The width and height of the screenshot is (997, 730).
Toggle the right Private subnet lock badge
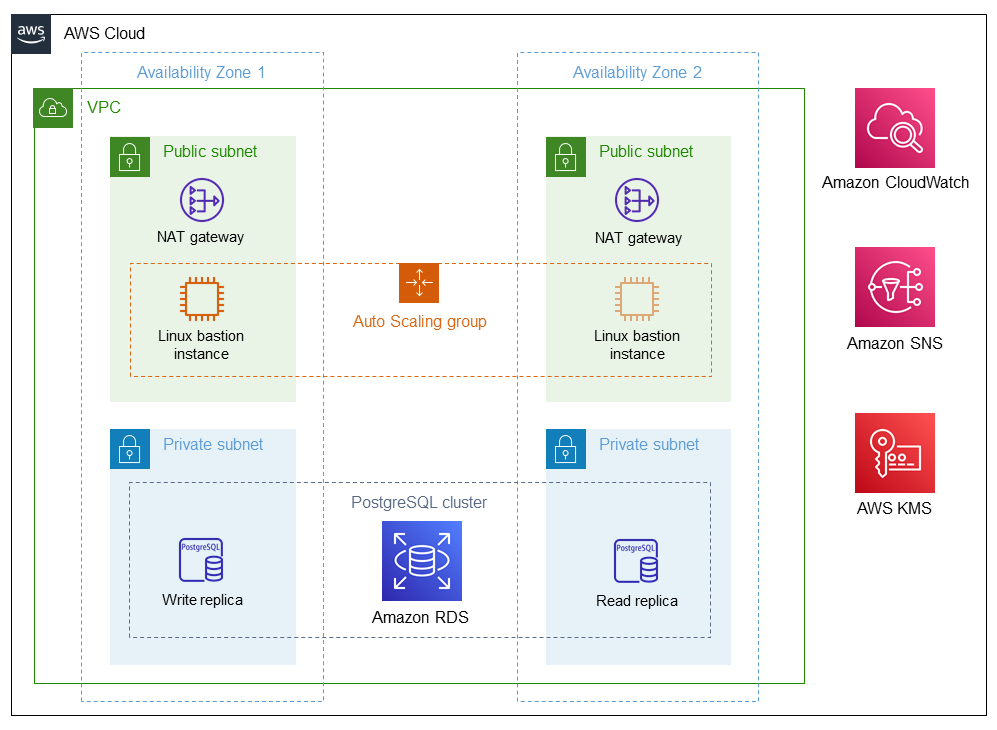pyautogui.click(x=566, y=449)
